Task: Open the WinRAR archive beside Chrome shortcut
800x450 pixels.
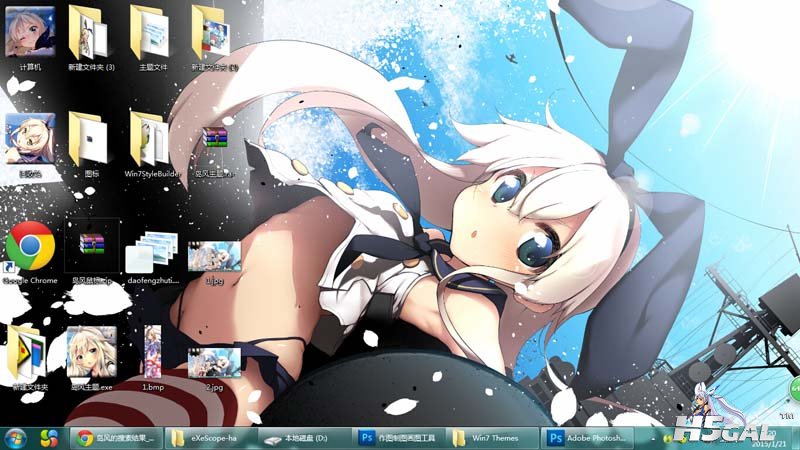Action: coord(91,245)
